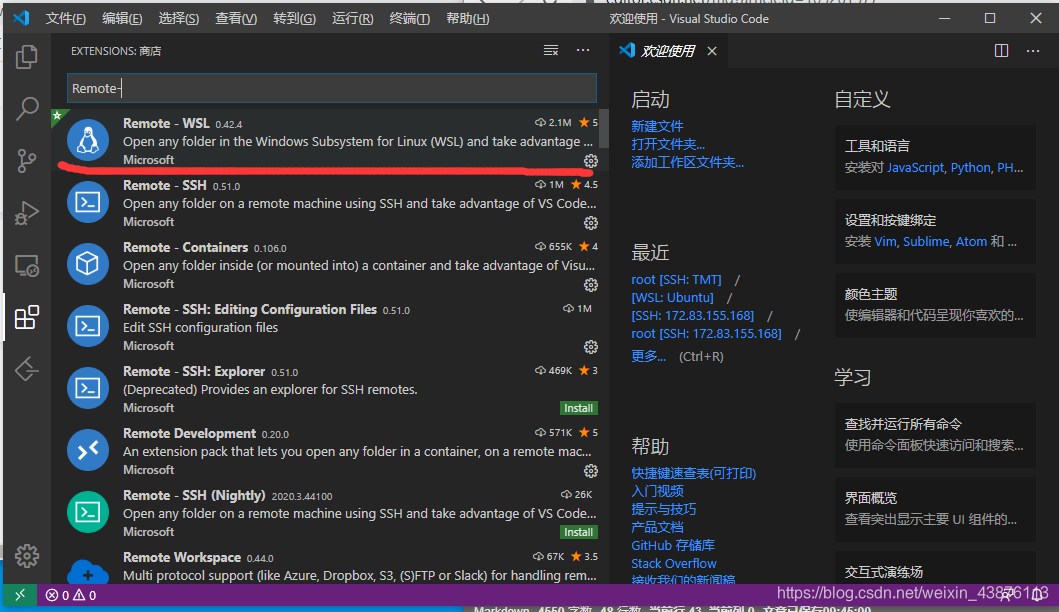Open 快捷键速查表(可打印) link
This screenshot has width=1059, height=612.
[694, 474]
